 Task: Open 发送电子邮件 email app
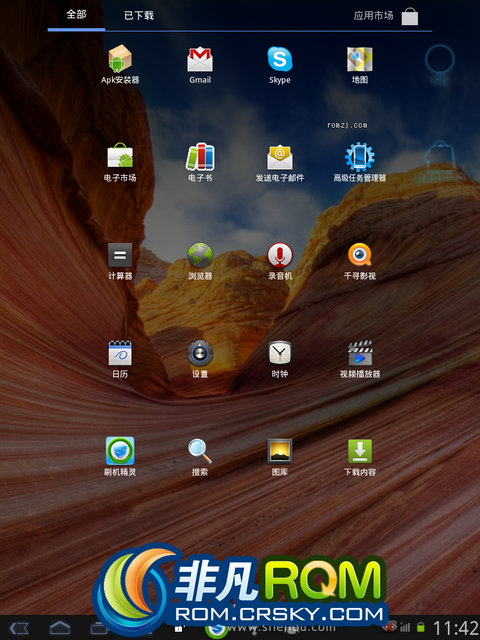click(x=280, y=162)
